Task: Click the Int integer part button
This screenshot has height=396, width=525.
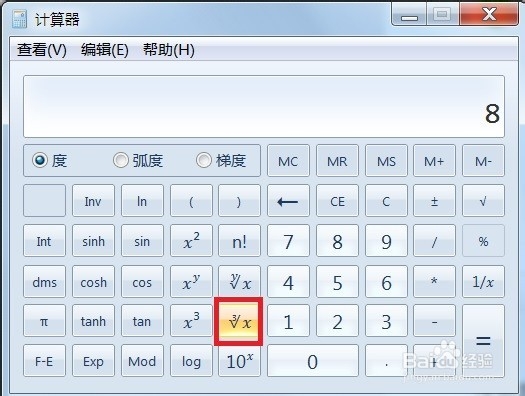Action: tap(44, 240)
